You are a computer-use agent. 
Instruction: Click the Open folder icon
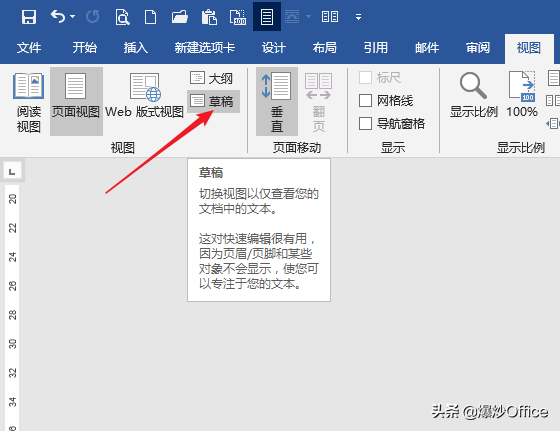[x=180, y=17]
